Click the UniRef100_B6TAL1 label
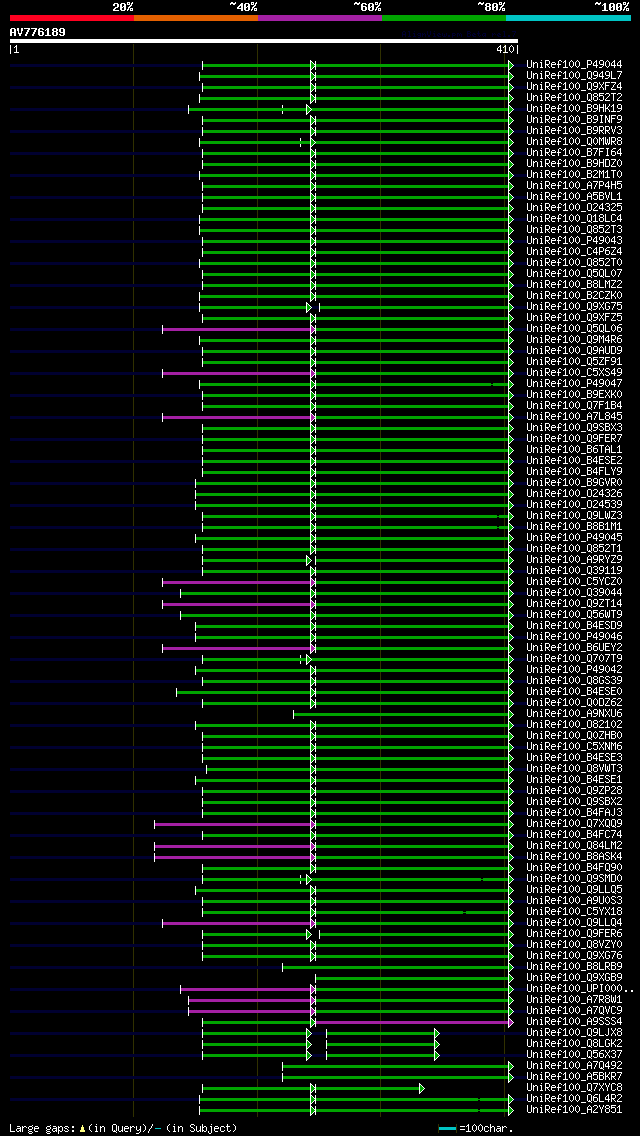640x1136 pixels. pos(574,450)
